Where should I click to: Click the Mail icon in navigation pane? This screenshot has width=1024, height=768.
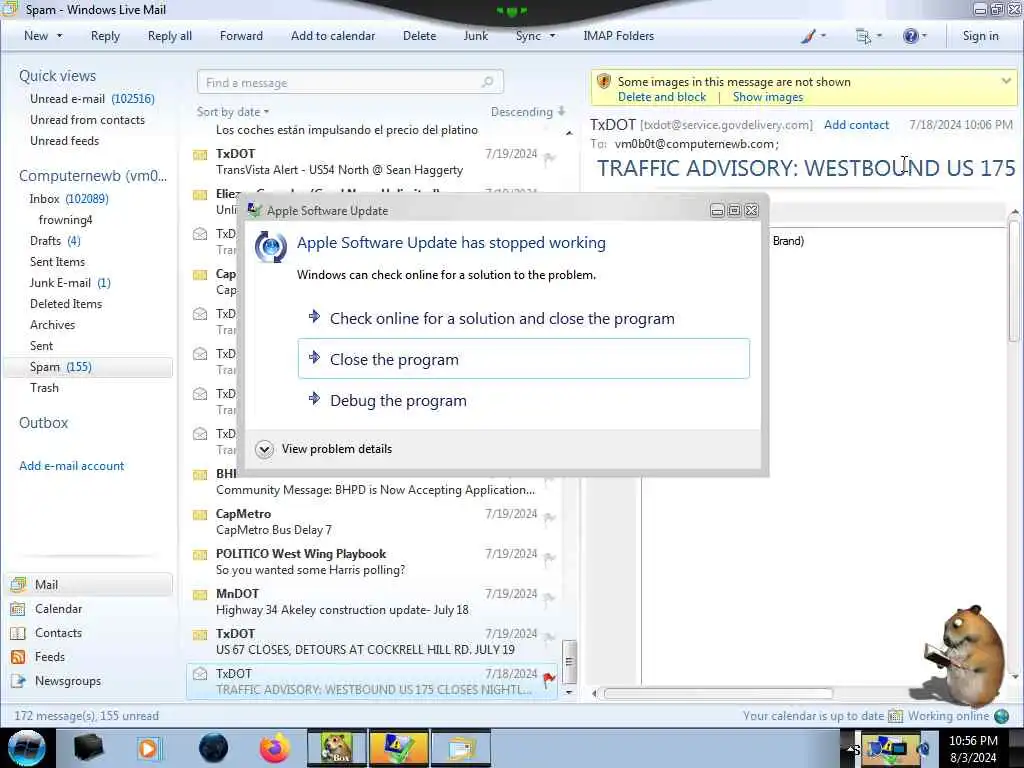pos(18,584)
